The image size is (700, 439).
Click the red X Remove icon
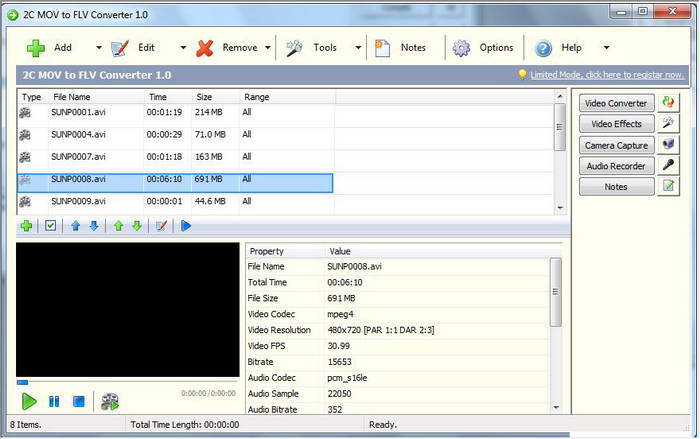tap(204, 48)
